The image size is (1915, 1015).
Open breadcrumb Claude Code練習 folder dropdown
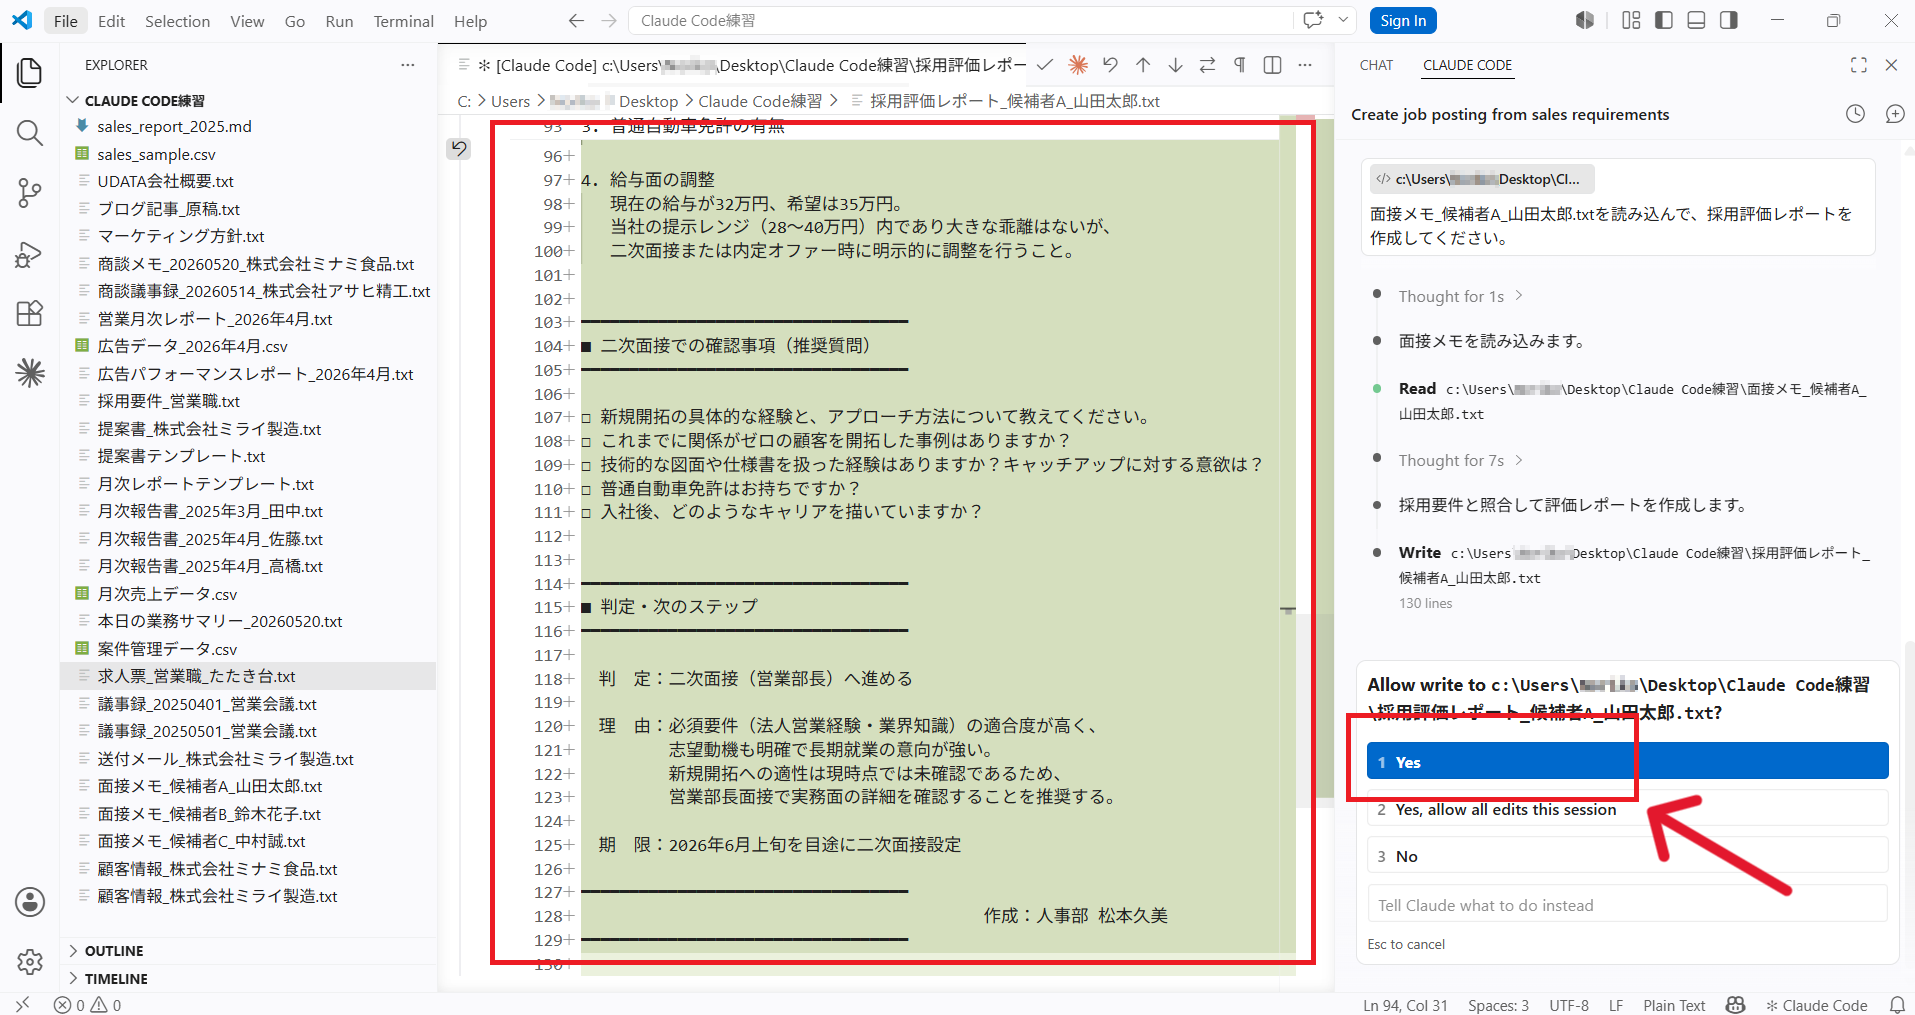click(760, 101)
